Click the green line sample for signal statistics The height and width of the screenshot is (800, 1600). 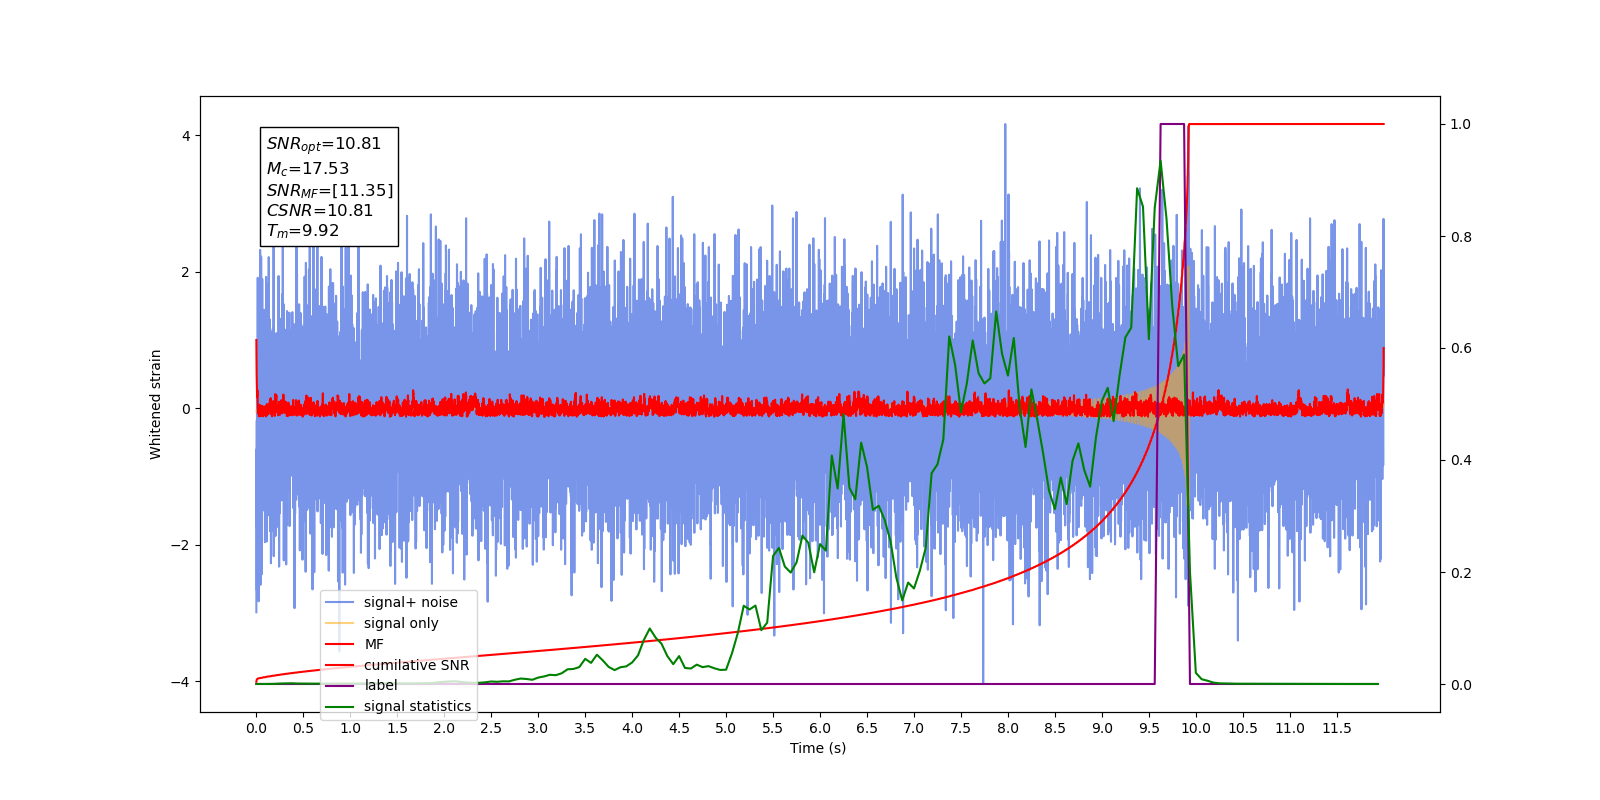[x=340, y=706]
